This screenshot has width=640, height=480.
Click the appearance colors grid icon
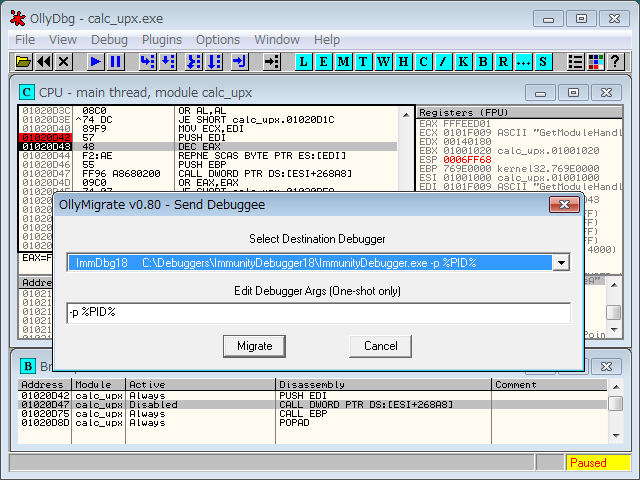point(596,62)
